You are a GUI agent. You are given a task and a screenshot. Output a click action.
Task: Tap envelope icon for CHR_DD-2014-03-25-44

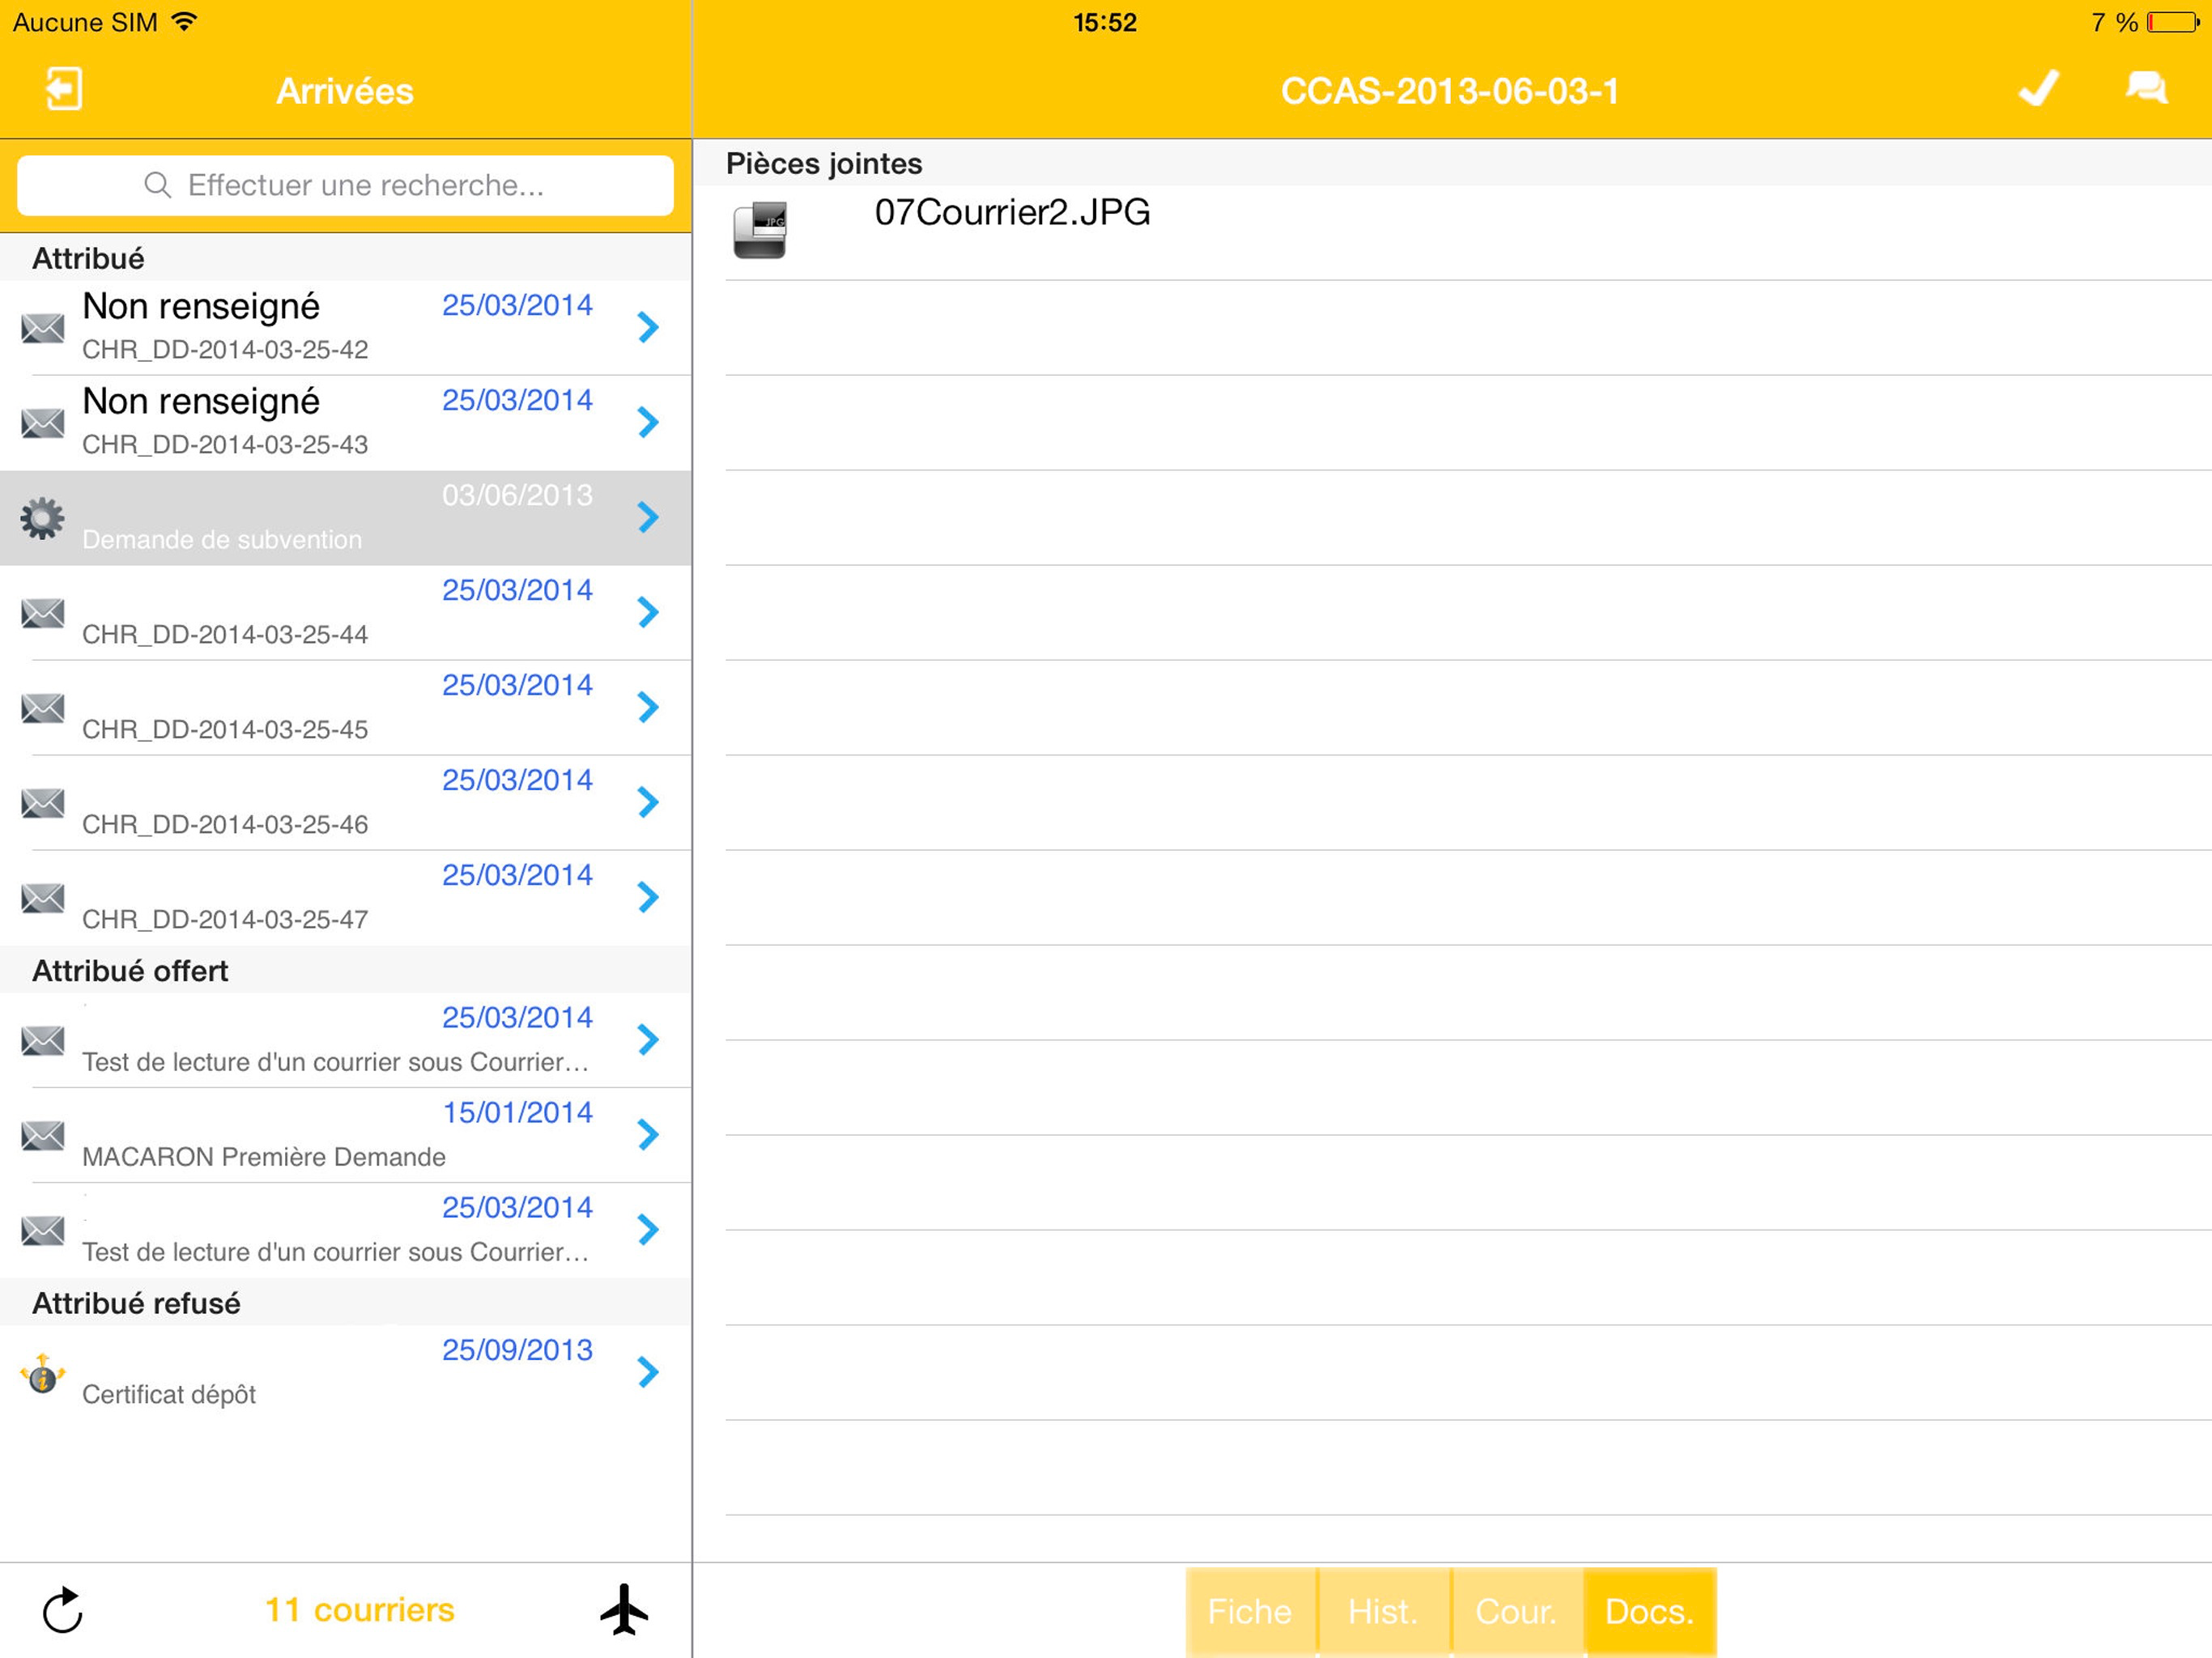click(43, 612)
